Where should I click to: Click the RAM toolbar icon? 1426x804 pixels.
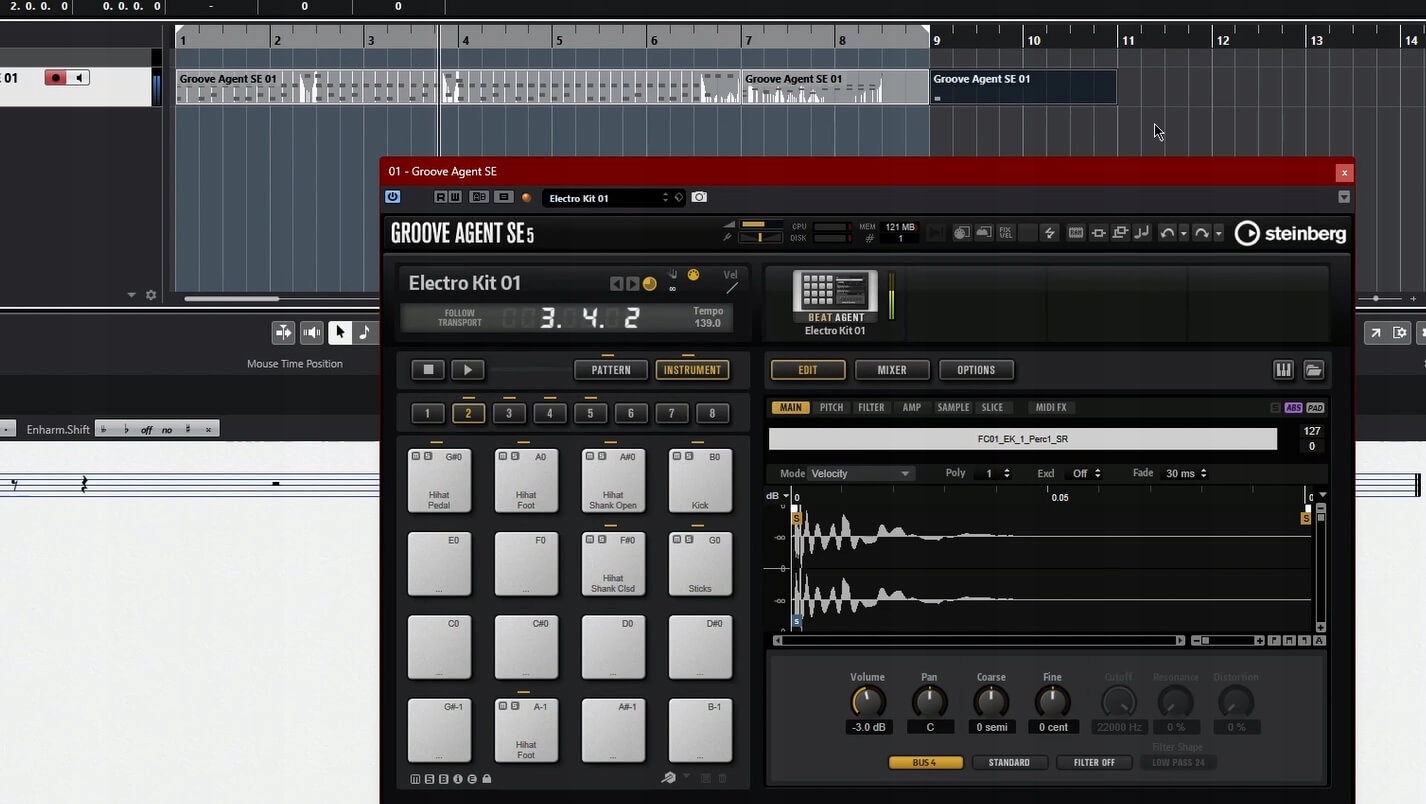[x=1076, y=233]
